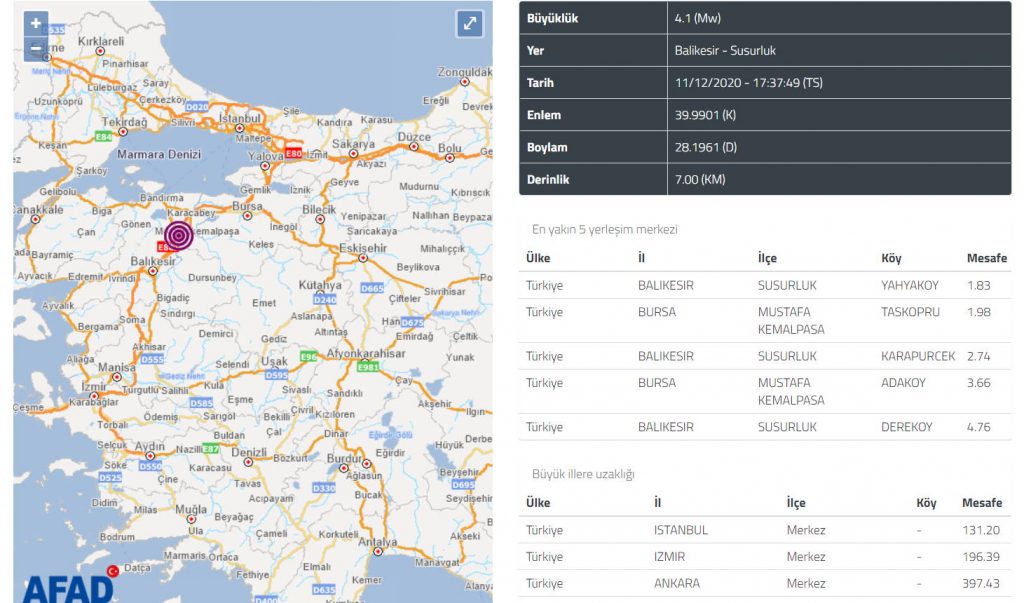Click the YAHYAKOY village cell
The height and width of the screenshot is (603, 1024).
pos(909,285)
